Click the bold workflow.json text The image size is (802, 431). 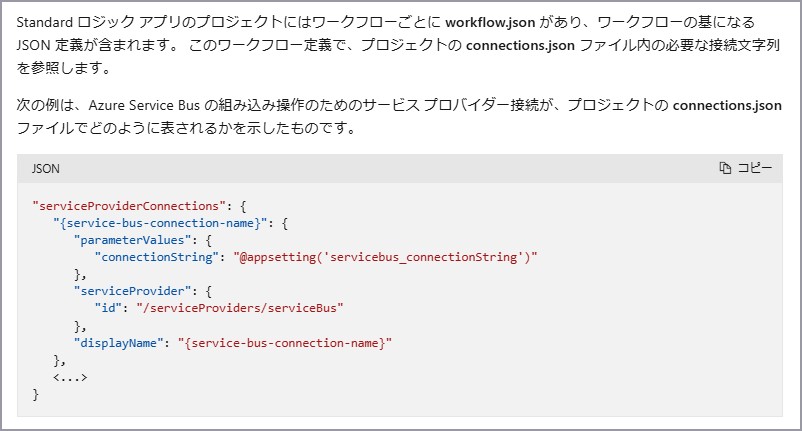[490, 22]
